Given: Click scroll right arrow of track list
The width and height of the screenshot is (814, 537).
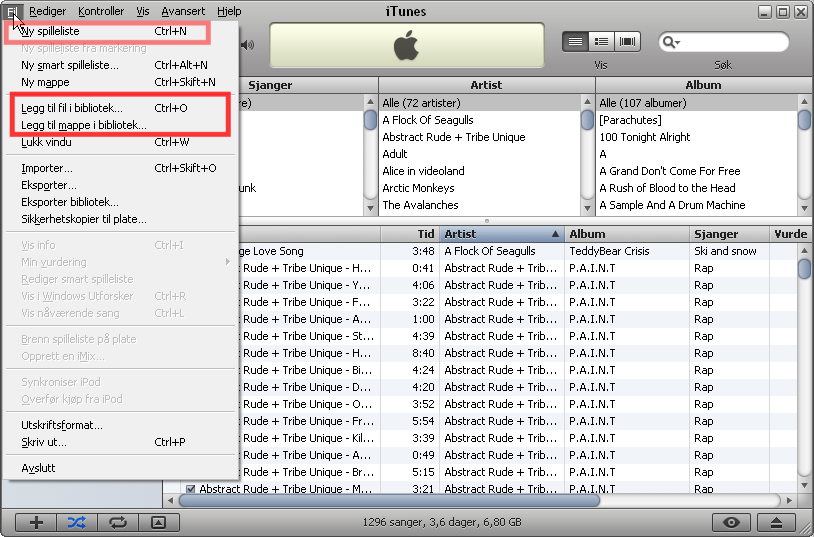Looking at the screenshot, I should coord(790,501).
